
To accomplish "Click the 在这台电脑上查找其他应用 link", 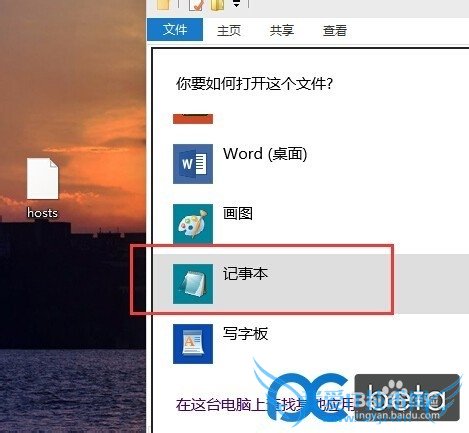I will tap(265, 405).
